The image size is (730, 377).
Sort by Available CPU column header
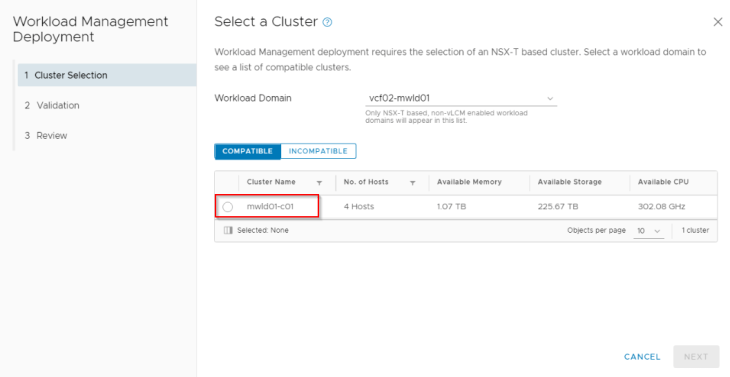tap(663, 182)
